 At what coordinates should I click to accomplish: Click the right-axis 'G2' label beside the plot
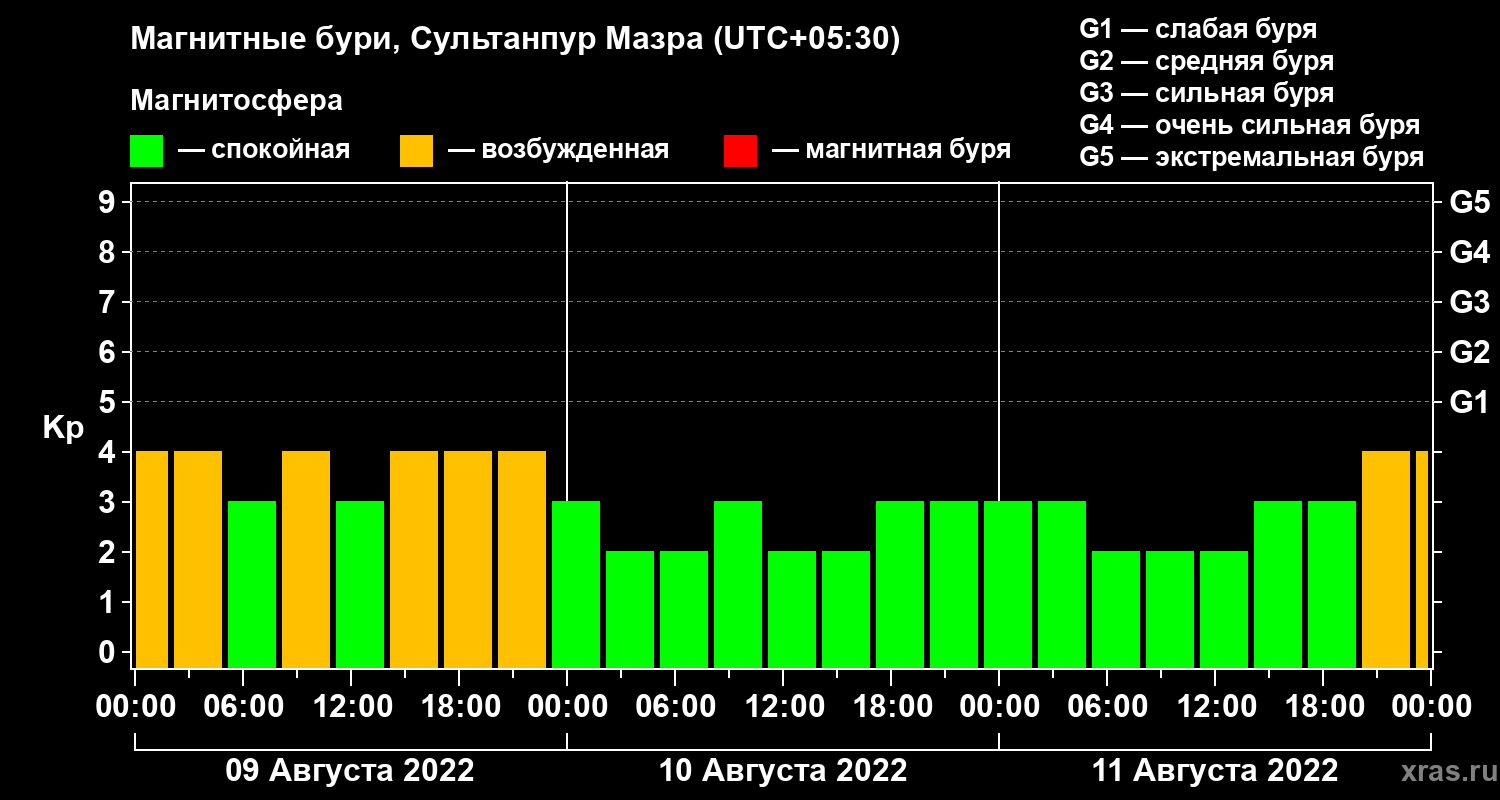(1470, 352)
